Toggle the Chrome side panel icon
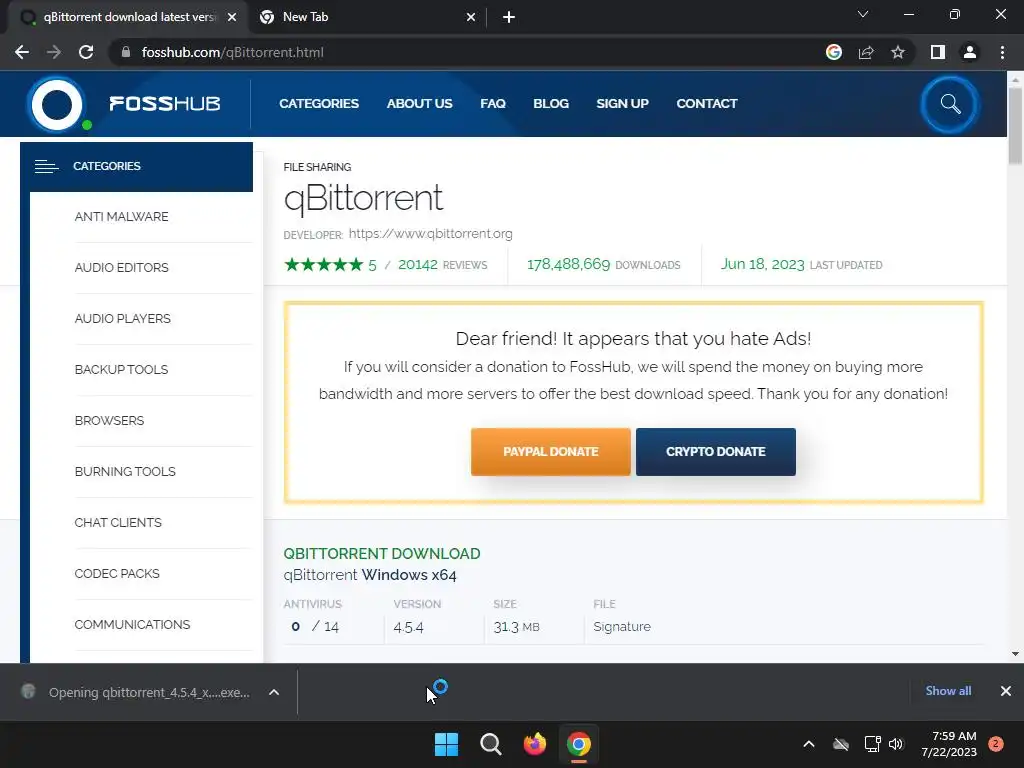The height and width of the screenshot is (768, 1024). pyautogui.click(x=938, y=52)
